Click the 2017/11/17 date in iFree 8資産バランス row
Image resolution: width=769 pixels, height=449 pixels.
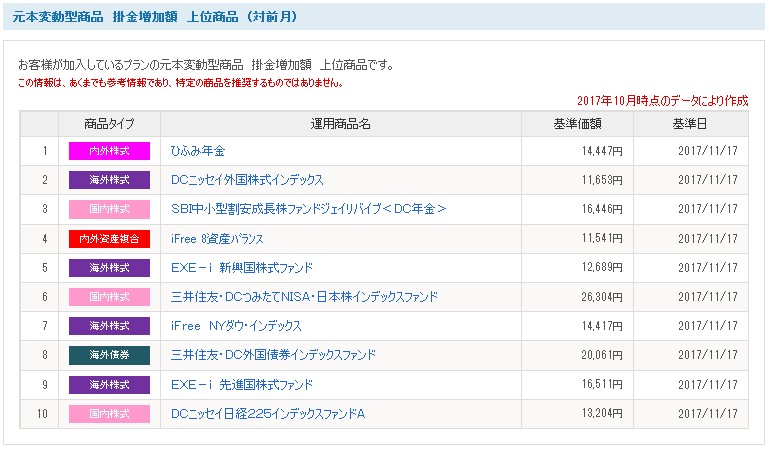708,239
